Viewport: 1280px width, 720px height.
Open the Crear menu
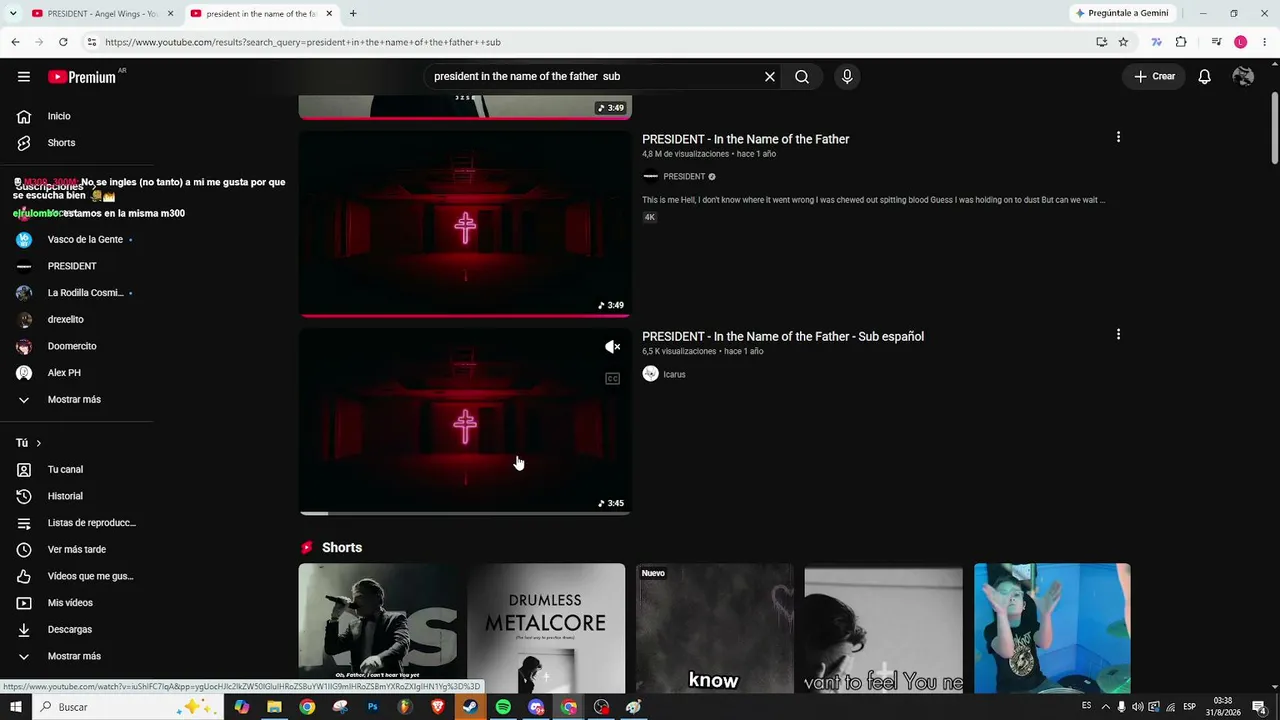tap(1154, 77)
